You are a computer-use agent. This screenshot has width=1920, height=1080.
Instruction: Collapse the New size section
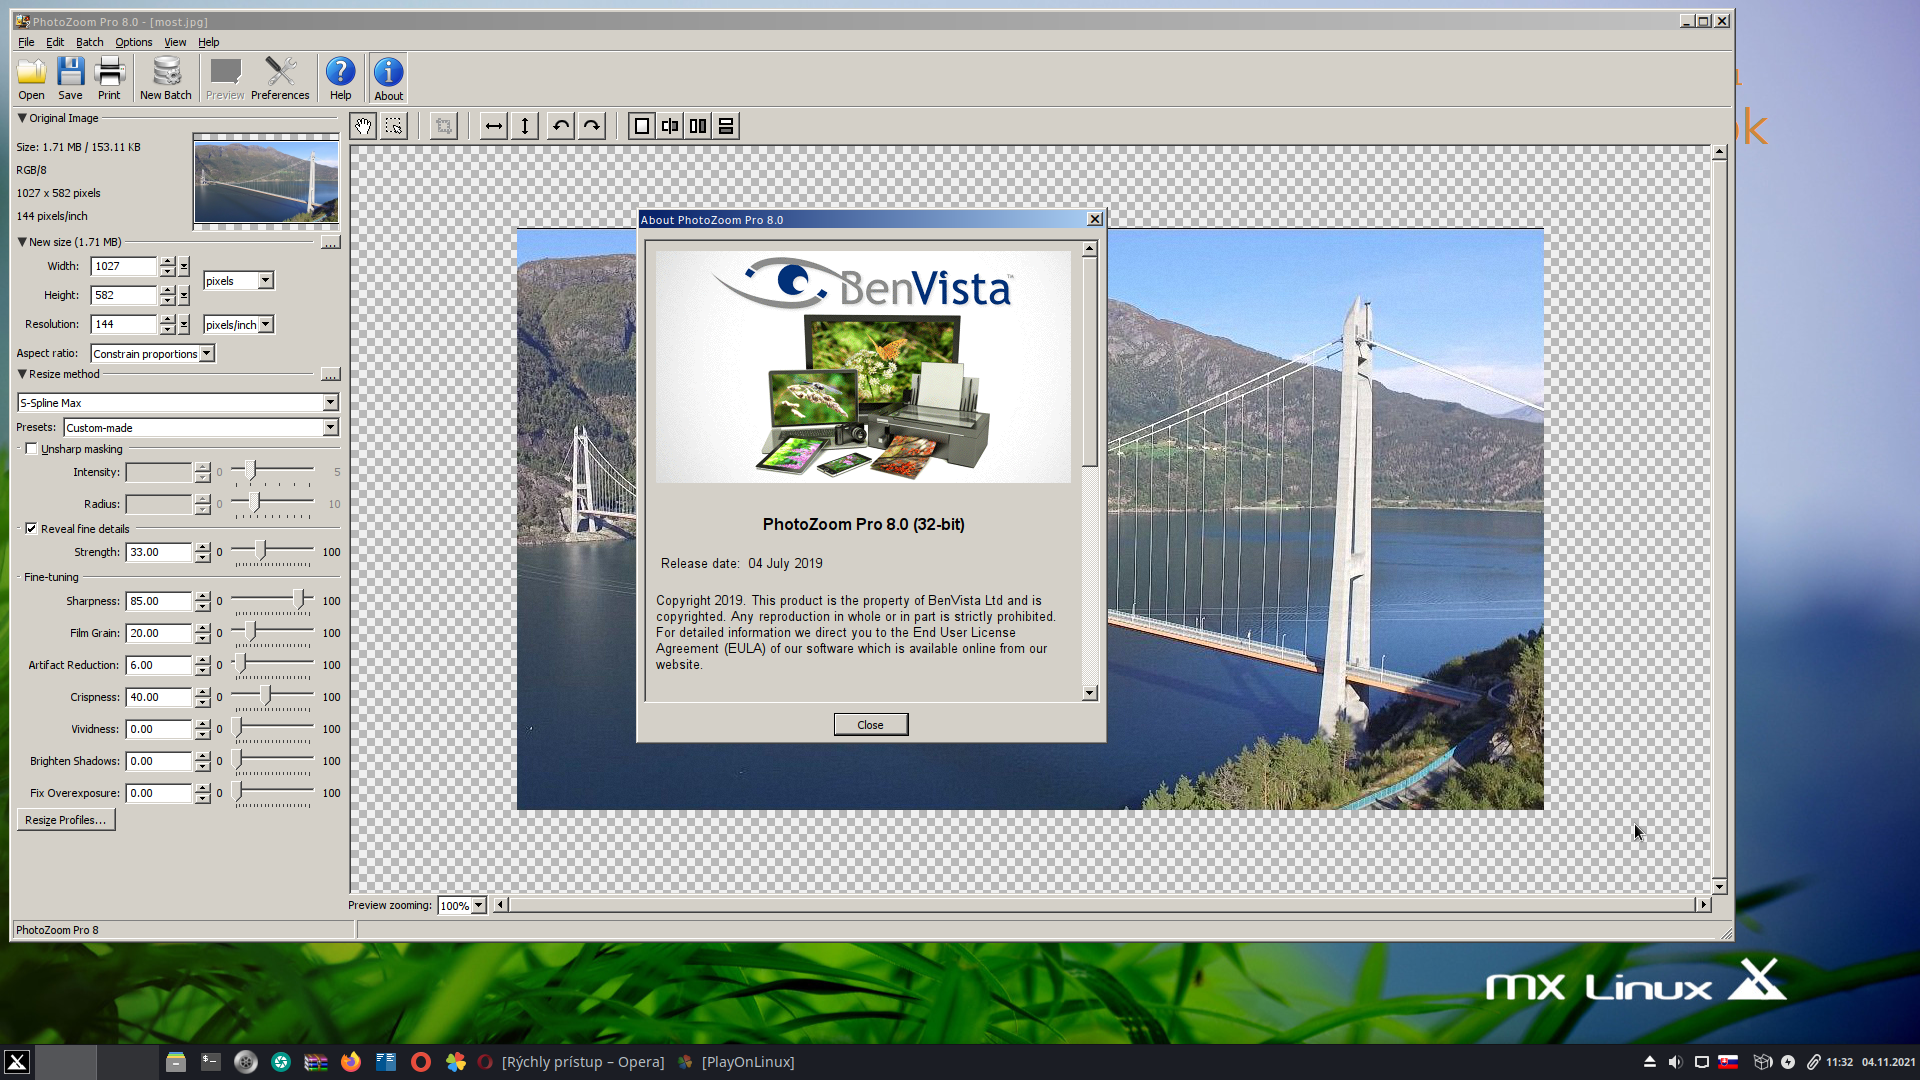(x=22, y=242)
